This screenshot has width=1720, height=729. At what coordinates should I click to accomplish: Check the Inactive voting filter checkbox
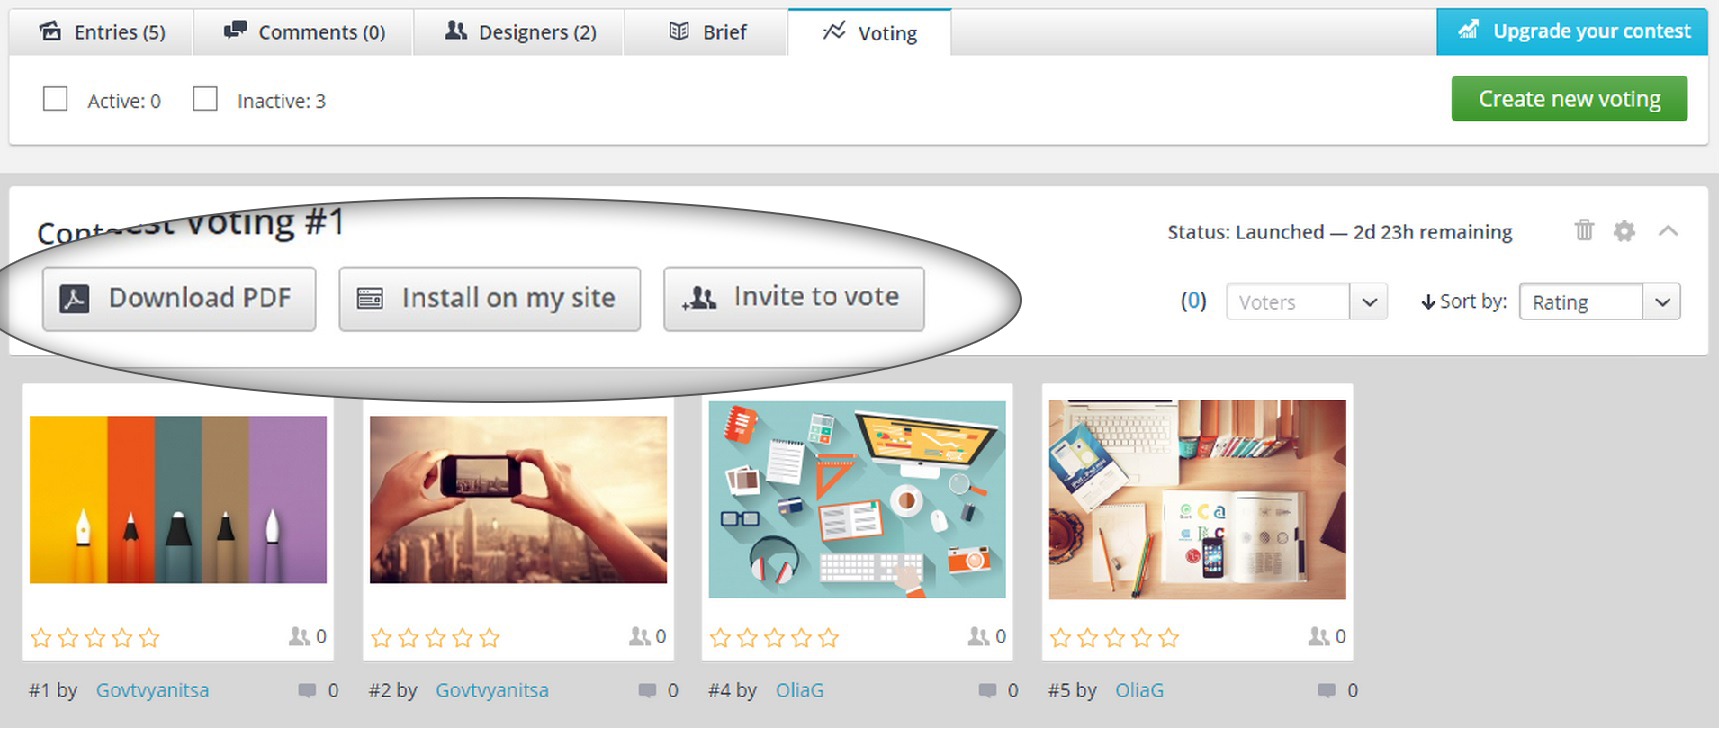[205, 99]
